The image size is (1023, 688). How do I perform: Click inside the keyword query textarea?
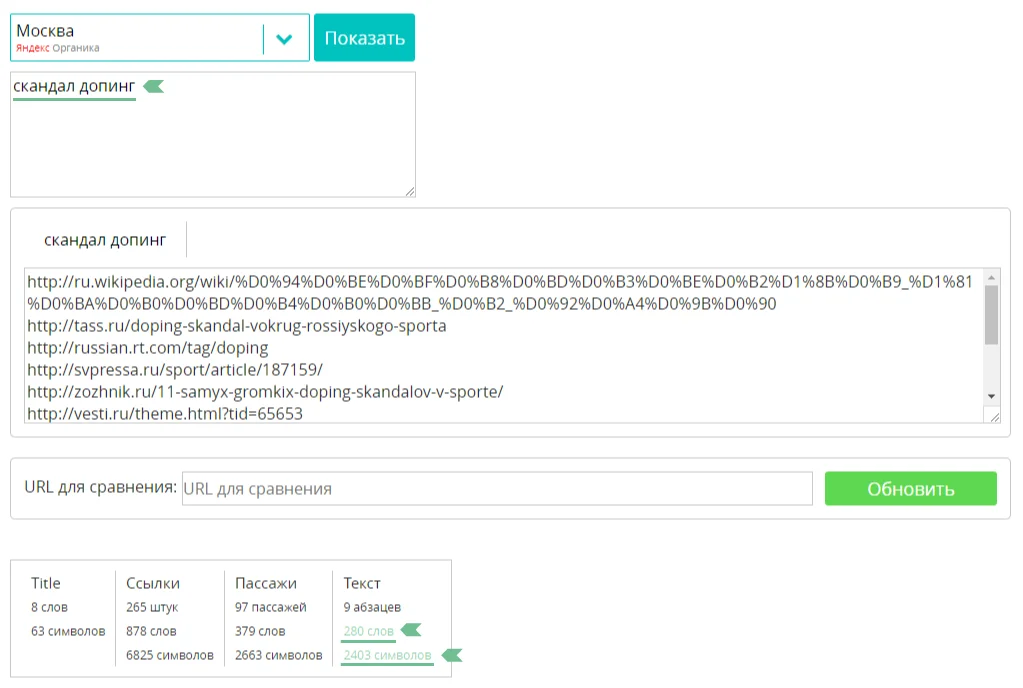tap(212, 145)
